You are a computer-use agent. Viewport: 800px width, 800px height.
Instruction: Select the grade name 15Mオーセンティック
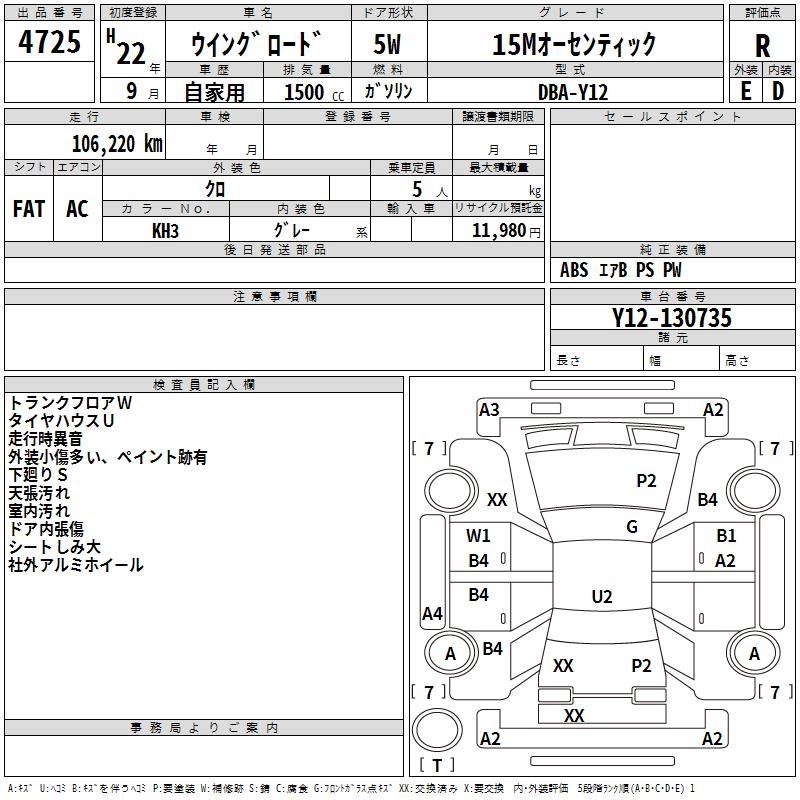574,44
